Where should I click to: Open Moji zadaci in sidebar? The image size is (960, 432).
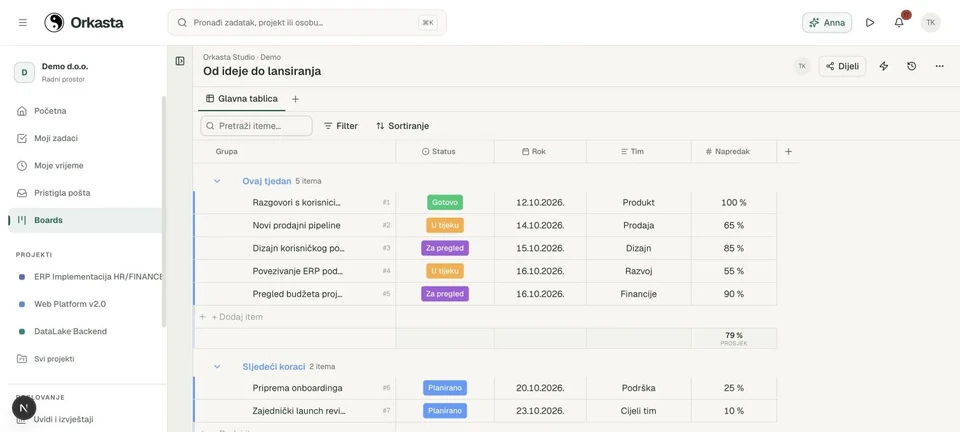click(85, 138)
